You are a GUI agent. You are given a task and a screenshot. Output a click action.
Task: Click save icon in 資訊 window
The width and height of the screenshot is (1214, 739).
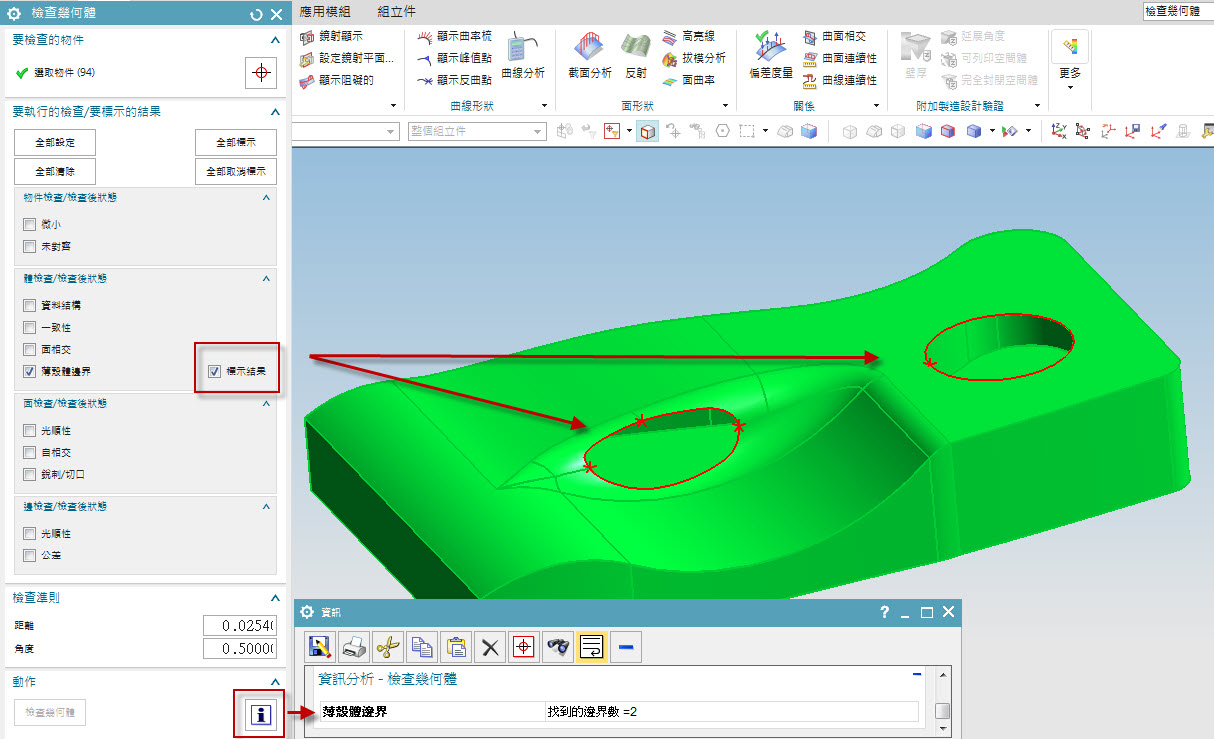pyautogui.click(x=321, y=647)
